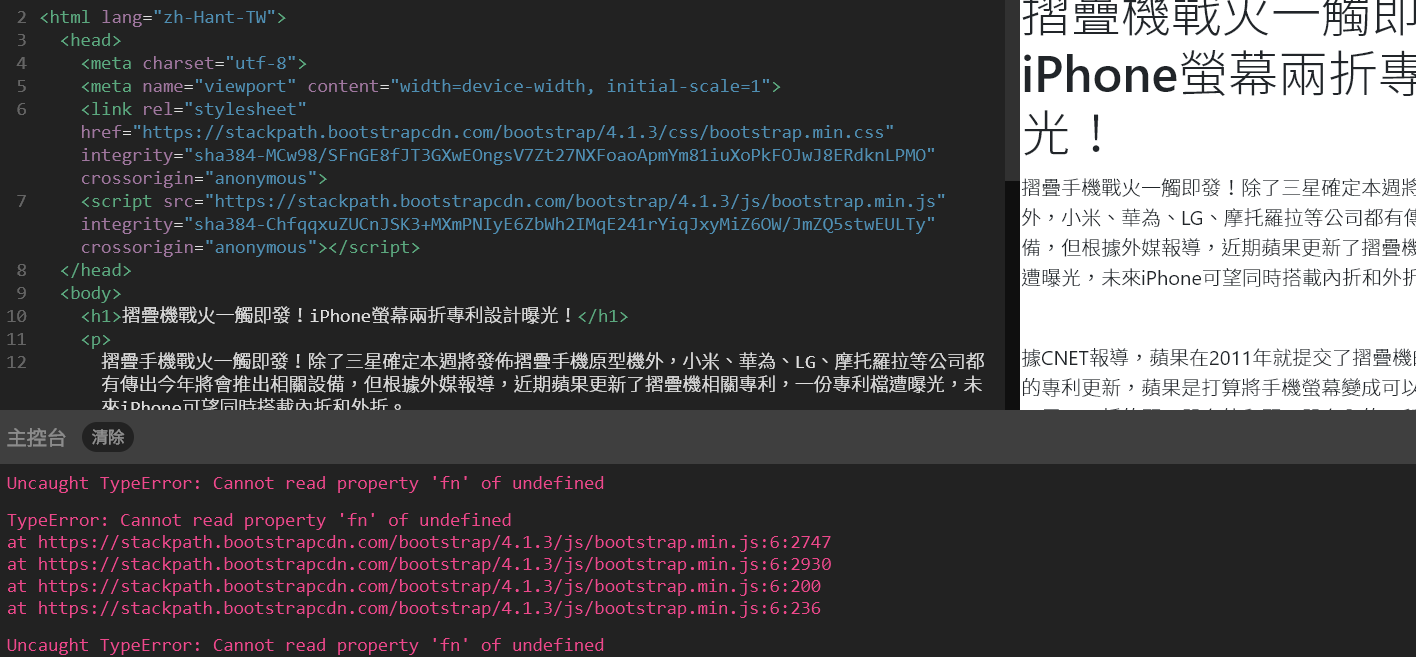Click the h1 heading code line

click(x=355, y=316)
